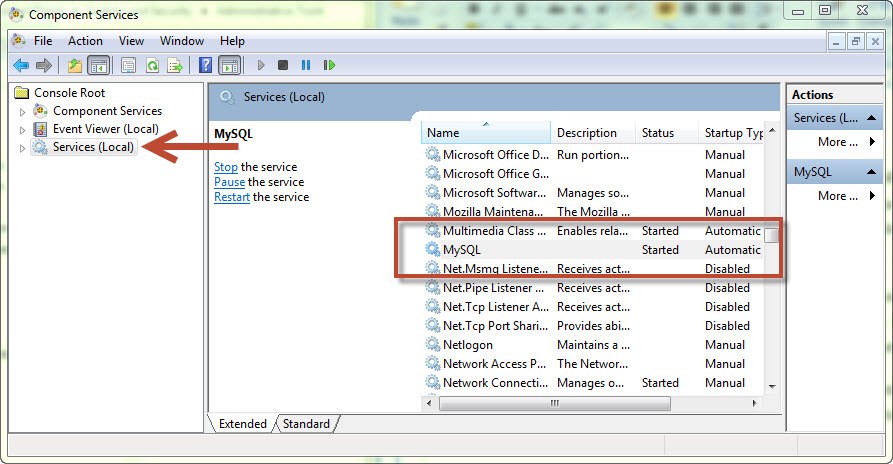Click the horizontal scrollbar thumb
893x464 pixels.
pos(555,403)
